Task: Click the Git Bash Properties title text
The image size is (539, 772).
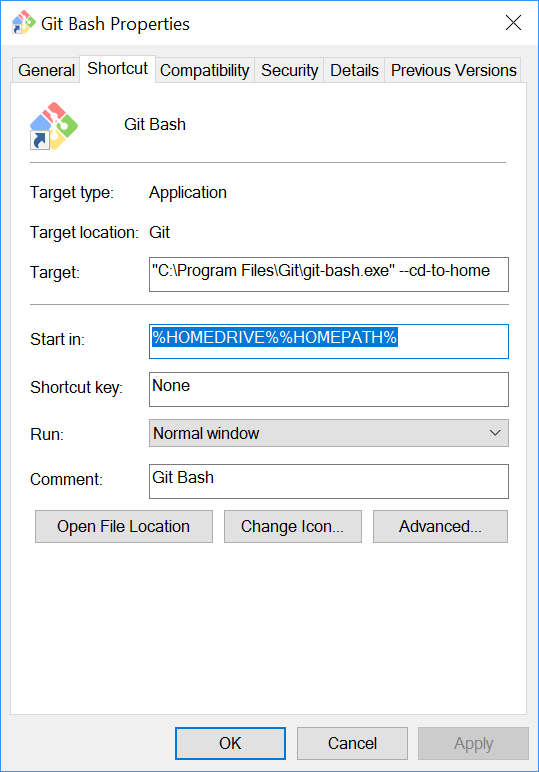Action: tap(115, 24)
